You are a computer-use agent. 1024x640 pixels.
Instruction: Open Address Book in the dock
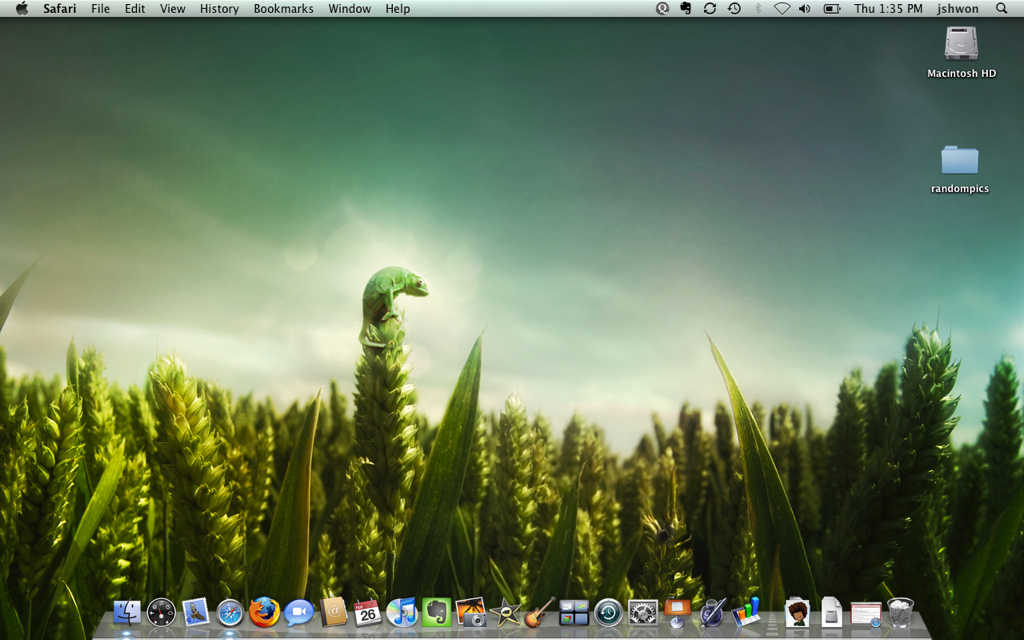coord(333,613)
